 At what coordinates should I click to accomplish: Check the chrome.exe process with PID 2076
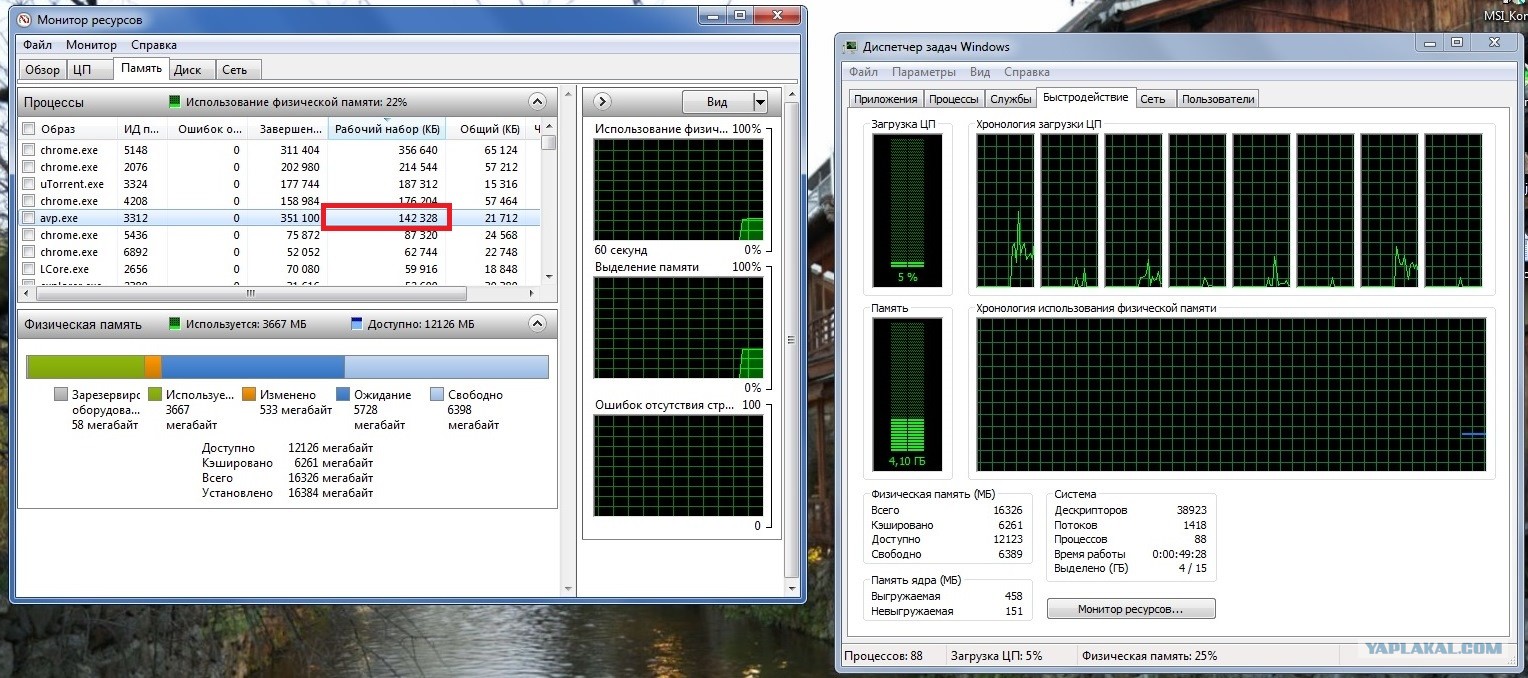pyautogui.click(x=29, y=167)
